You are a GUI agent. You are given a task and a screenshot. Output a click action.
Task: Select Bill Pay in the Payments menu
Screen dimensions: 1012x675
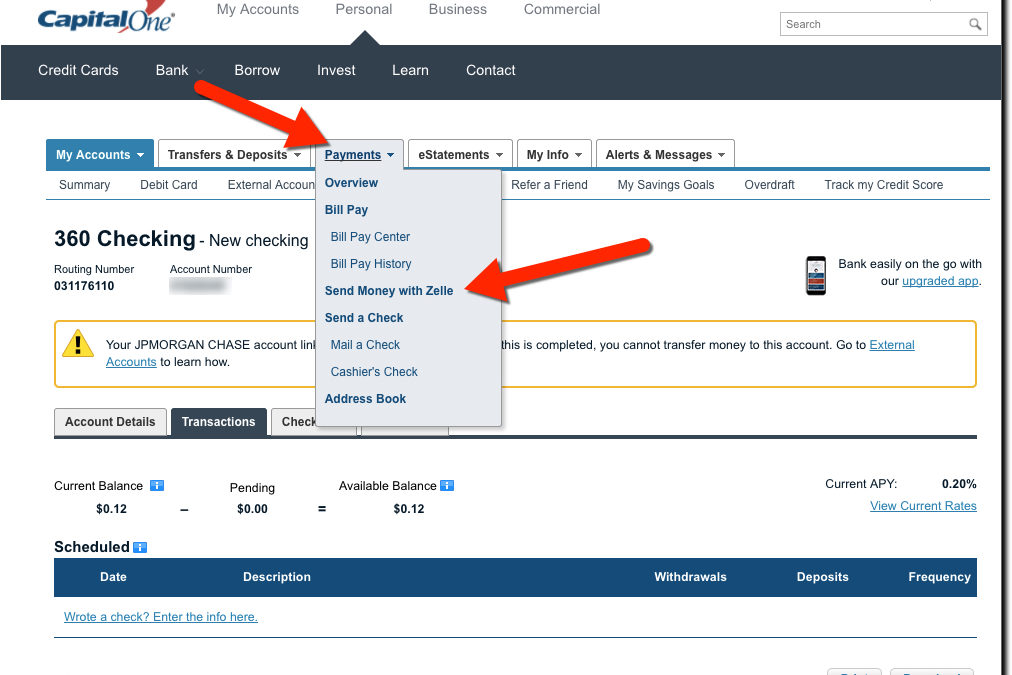[x=346, y=210]
